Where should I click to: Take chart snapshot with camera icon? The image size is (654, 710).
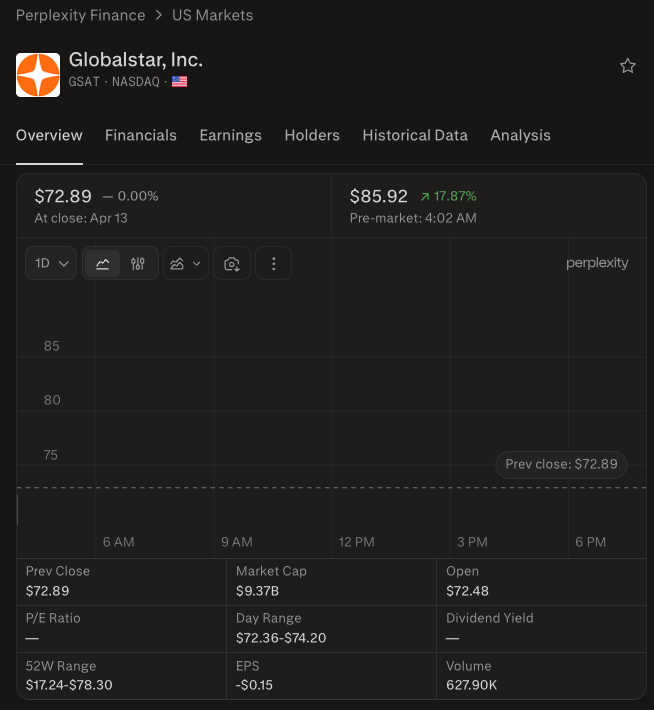(232, 263)
